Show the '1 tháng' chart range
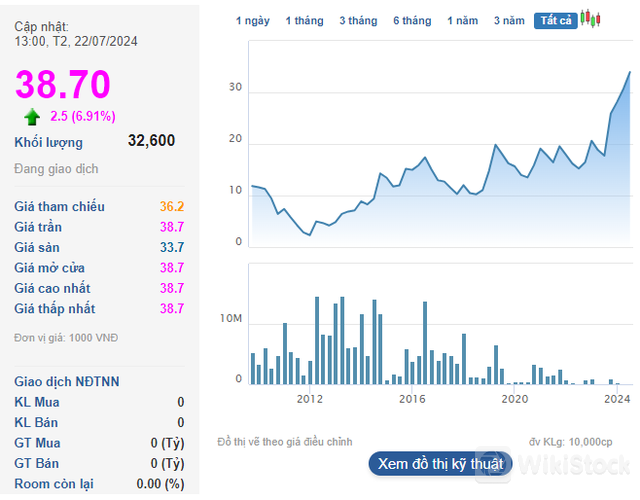 (304, 21)
